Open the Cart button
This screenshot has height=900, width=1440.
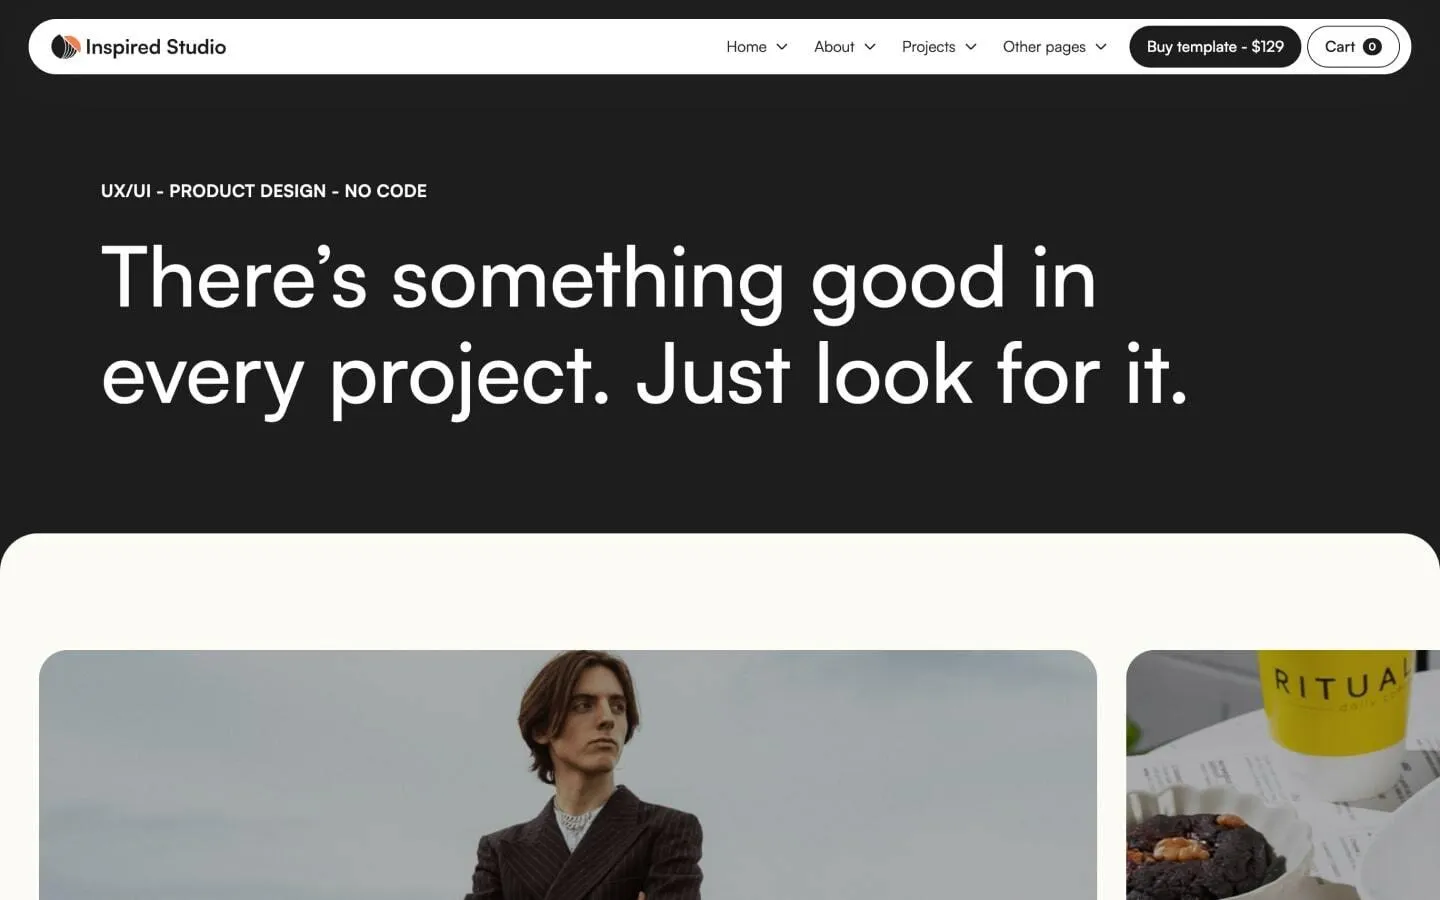click(x=1353, y=47)
